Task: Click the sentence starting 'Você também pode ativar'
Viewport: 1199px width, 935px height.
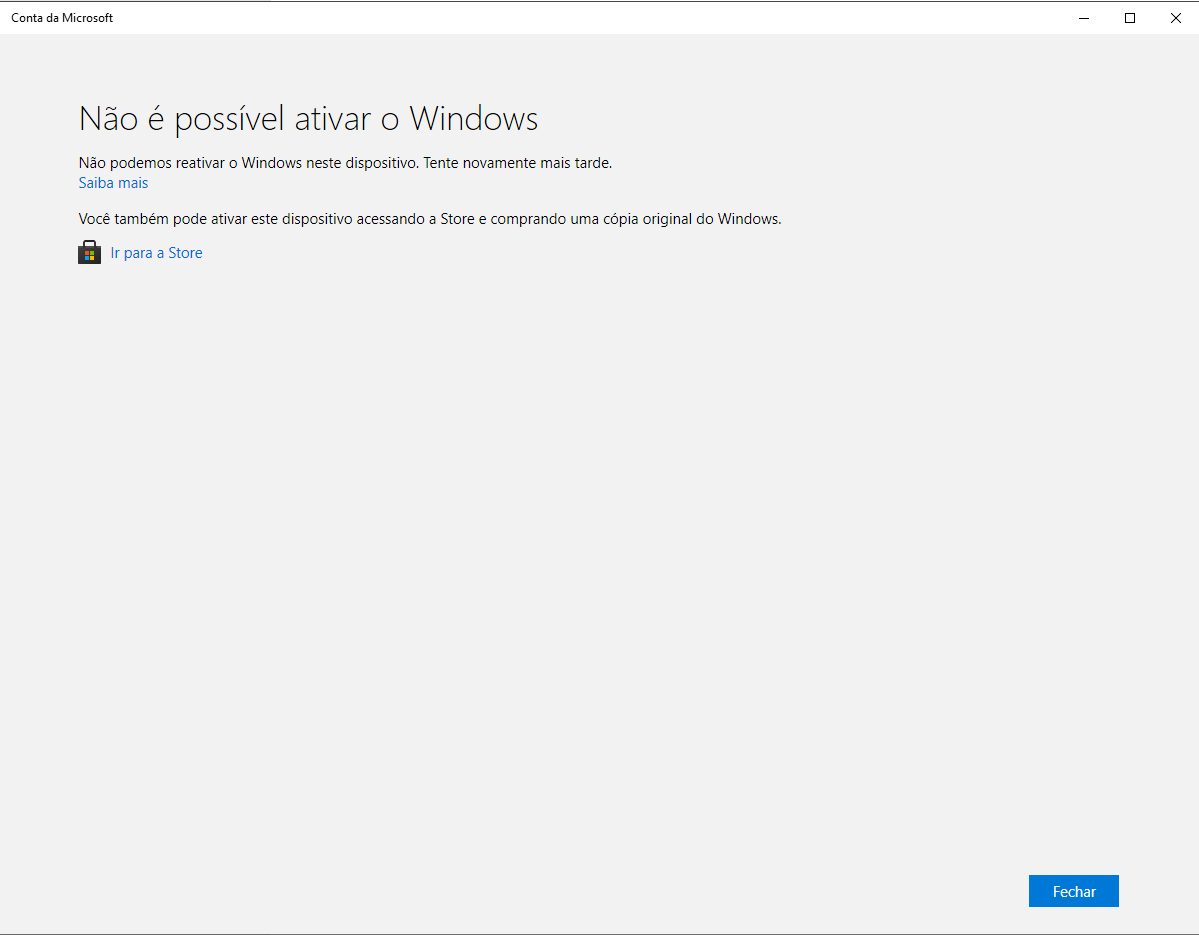Action: tap(430, 219)
